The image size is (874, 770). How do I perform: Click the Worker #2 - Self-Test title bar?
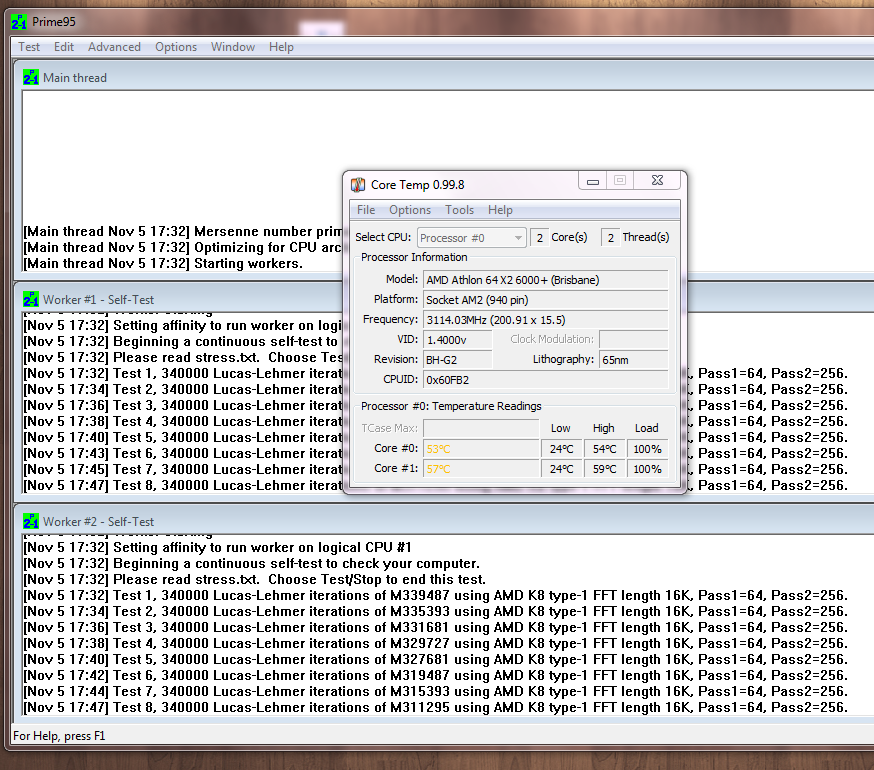(446, 521)
